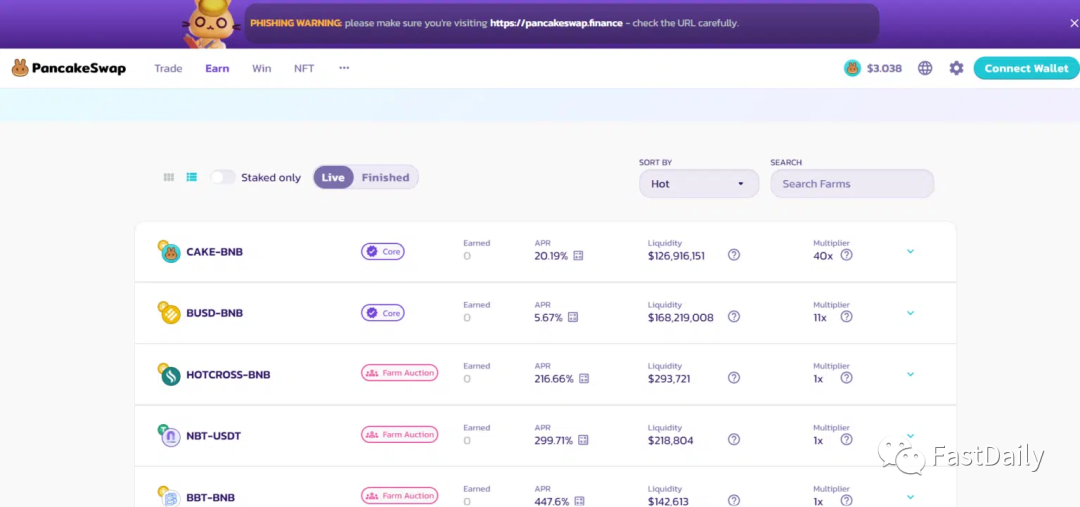Viewport: 1080px width, 507px height.
Task: Switch to card grid view
Action: coord(169,177)
